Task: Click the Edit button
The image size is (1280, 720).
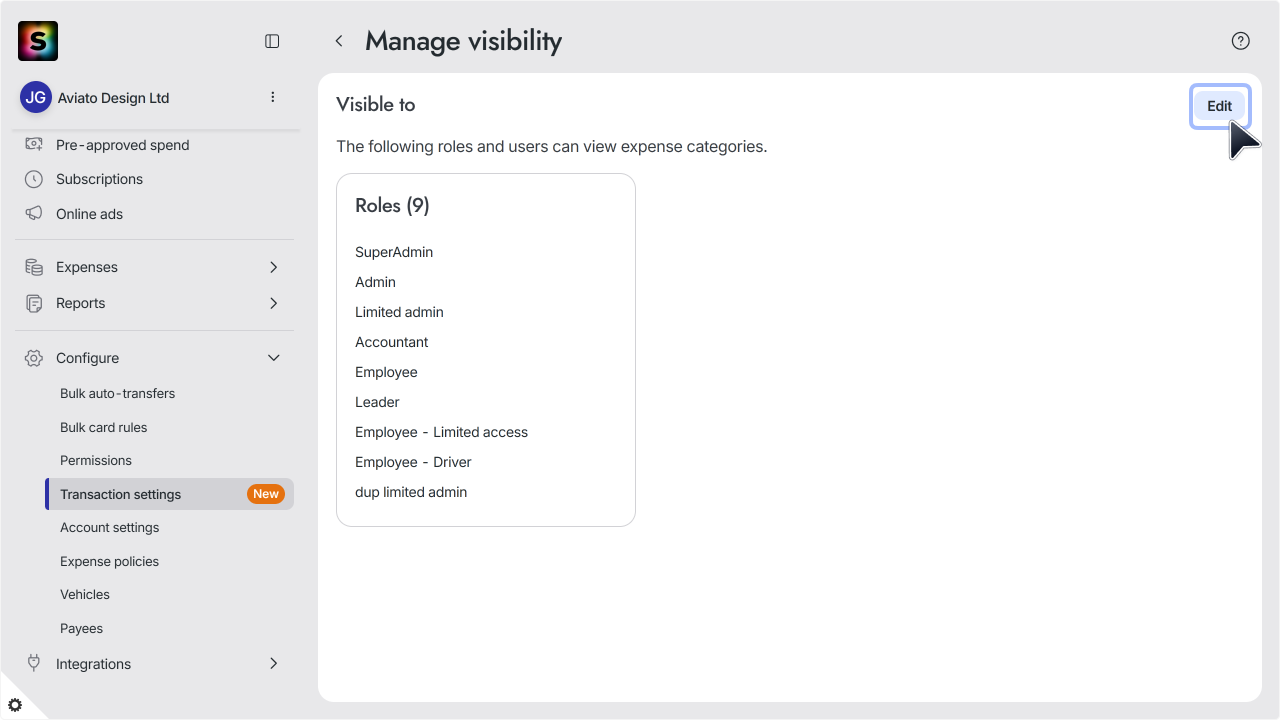Action: 1219,106
